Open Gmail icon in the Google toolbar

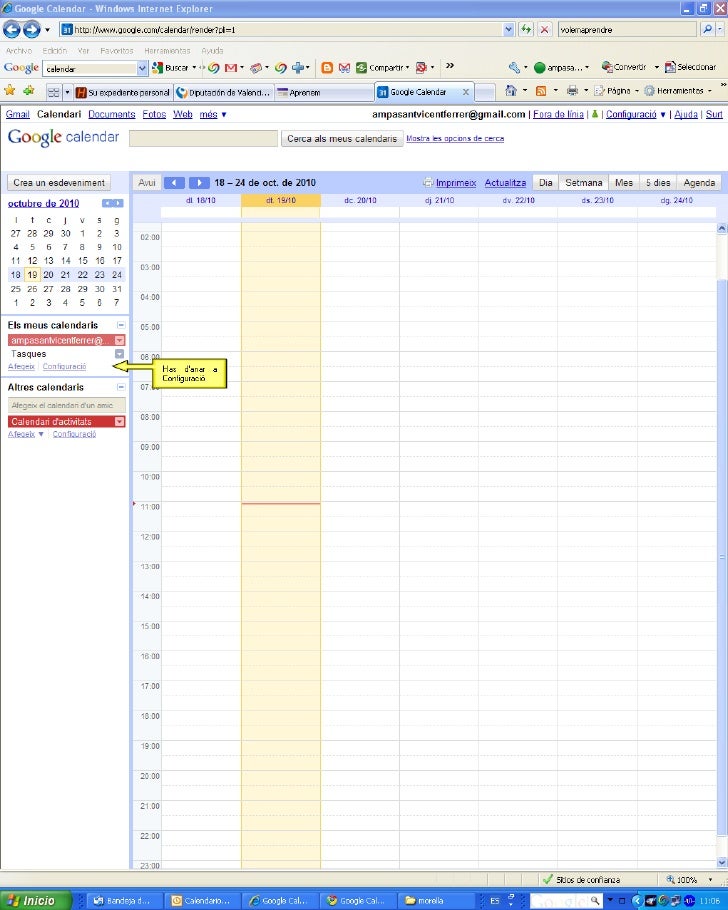click(x=230, y=68)
